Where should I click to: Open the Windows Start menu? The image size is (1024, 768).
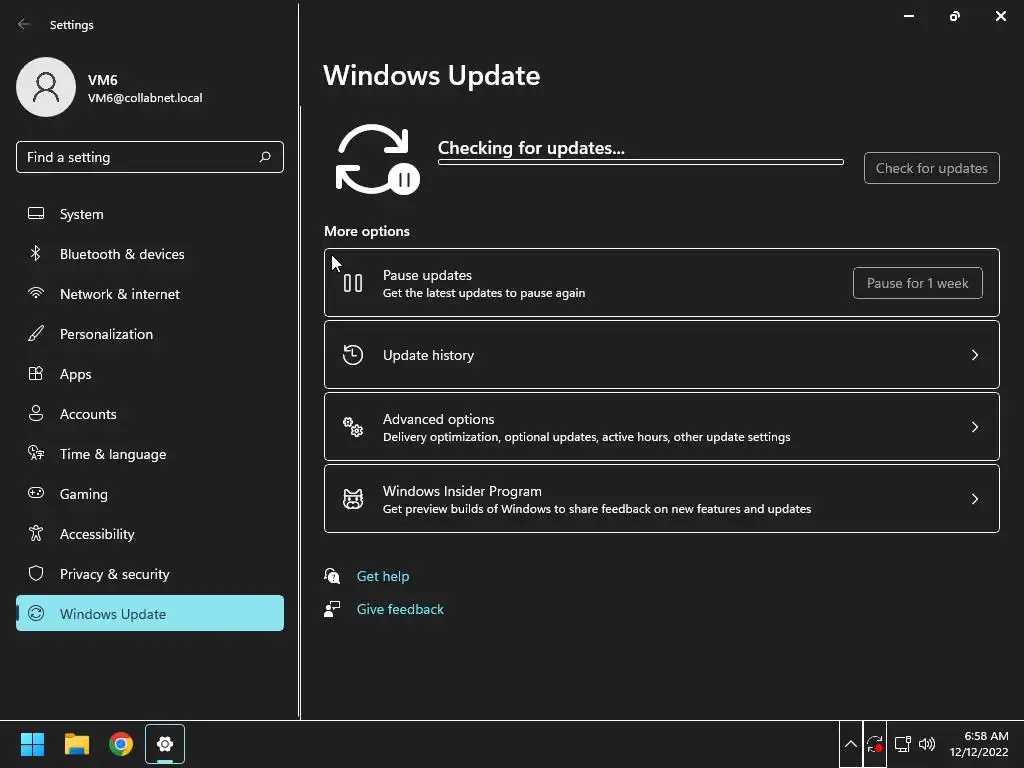(x=32, y=744)
